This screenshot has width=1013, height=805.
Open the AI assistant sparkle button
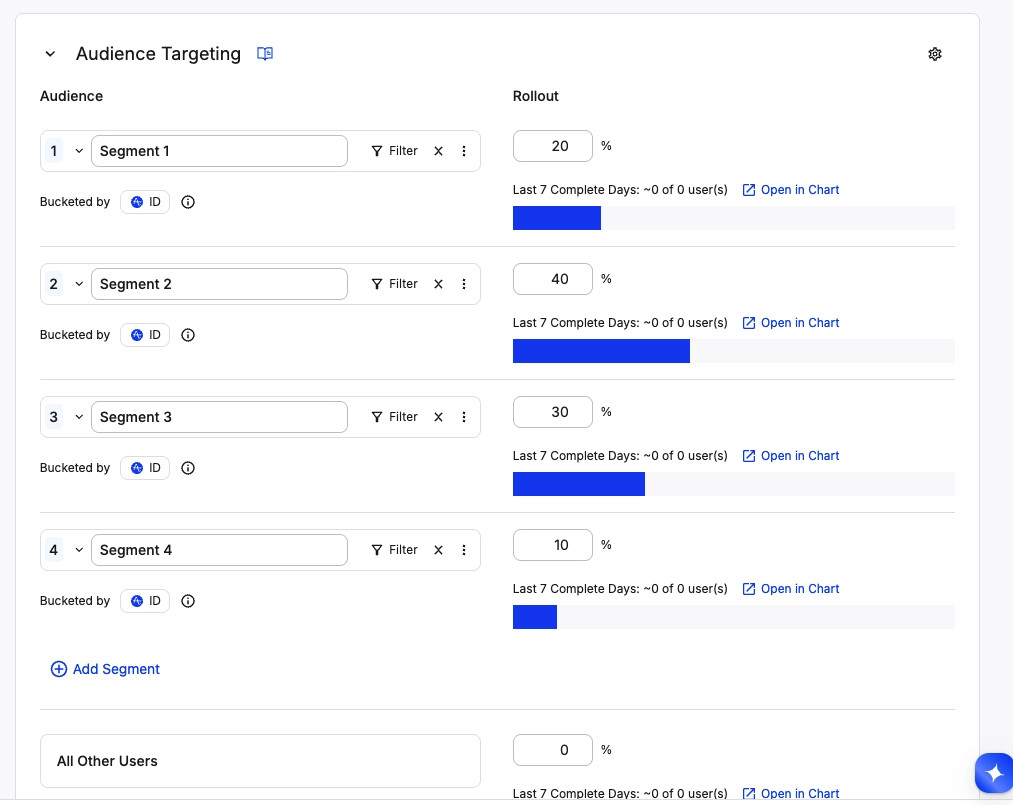click(994, 773)
